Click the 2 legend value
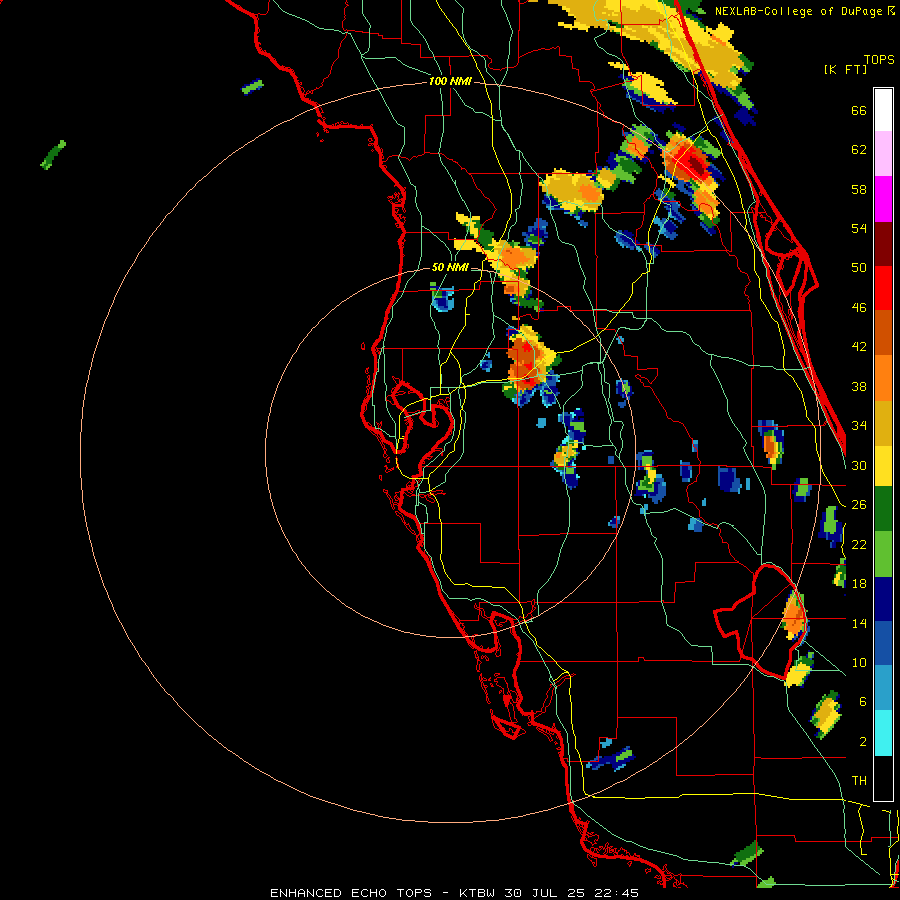 (x=863, y=741)
